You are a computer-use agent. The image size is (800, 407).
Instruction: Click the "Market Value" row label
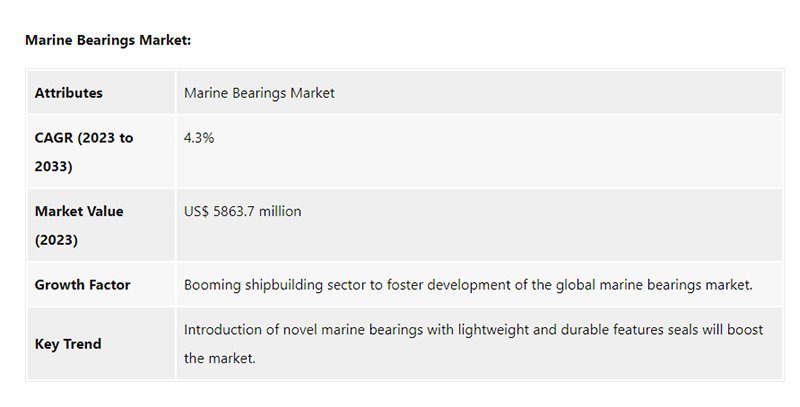click(79, 212)
